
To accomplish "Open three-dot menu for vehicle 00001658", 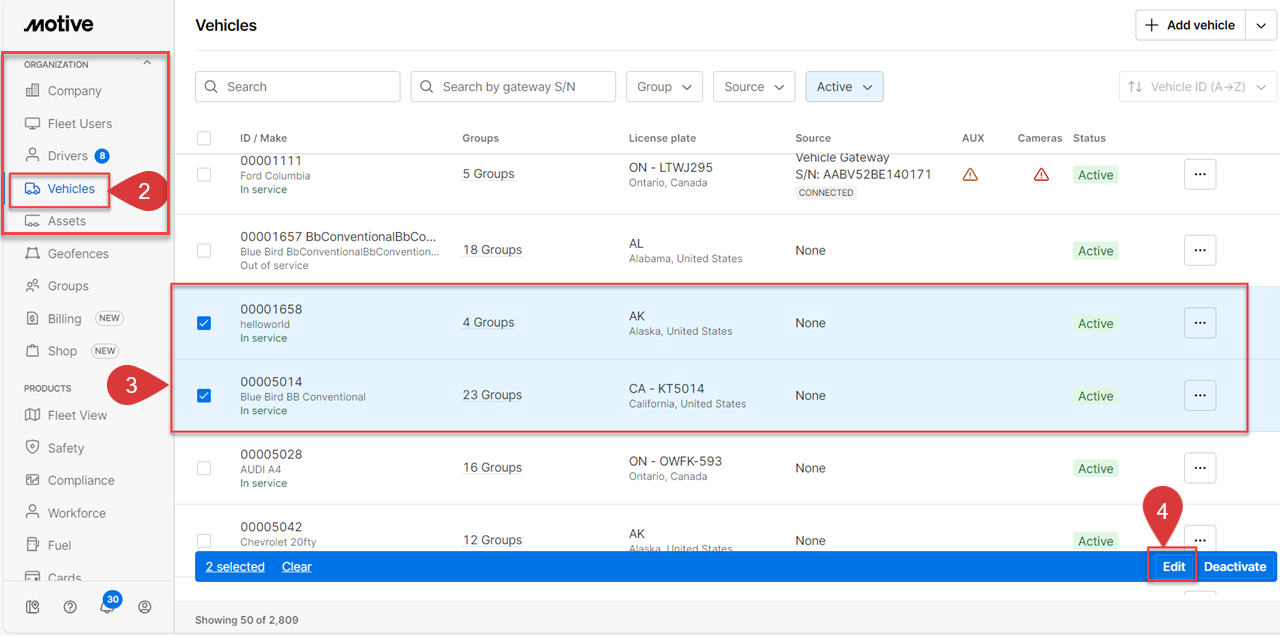I will coord(1200,323).
